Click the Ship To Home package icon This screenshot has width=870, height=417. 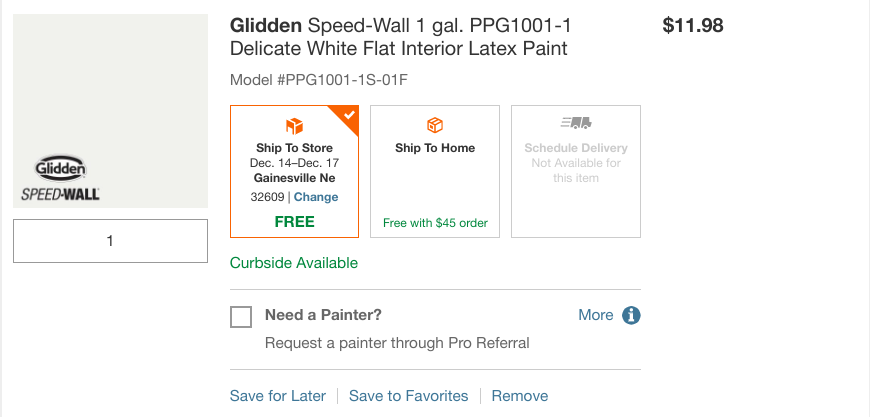pyautogui.click(x=435, y=125)
